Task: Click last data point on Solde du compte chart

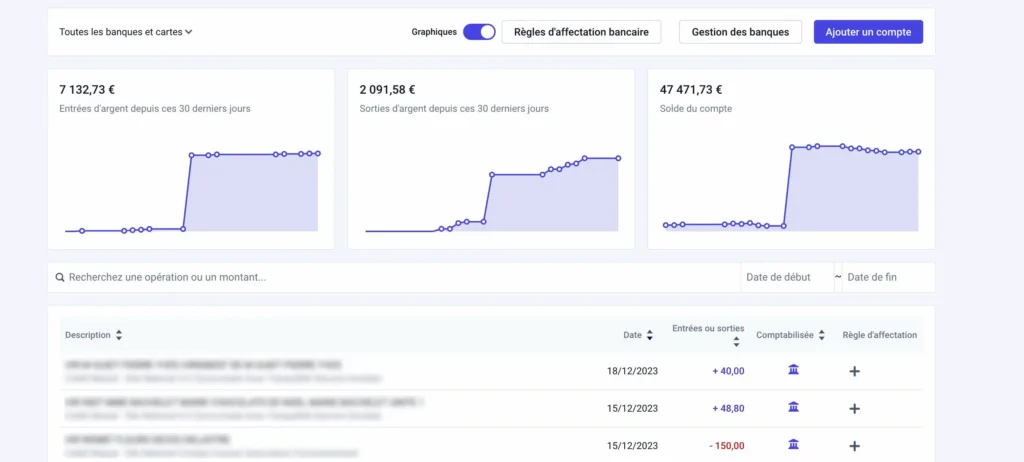Action: click(x=918, y=152)
